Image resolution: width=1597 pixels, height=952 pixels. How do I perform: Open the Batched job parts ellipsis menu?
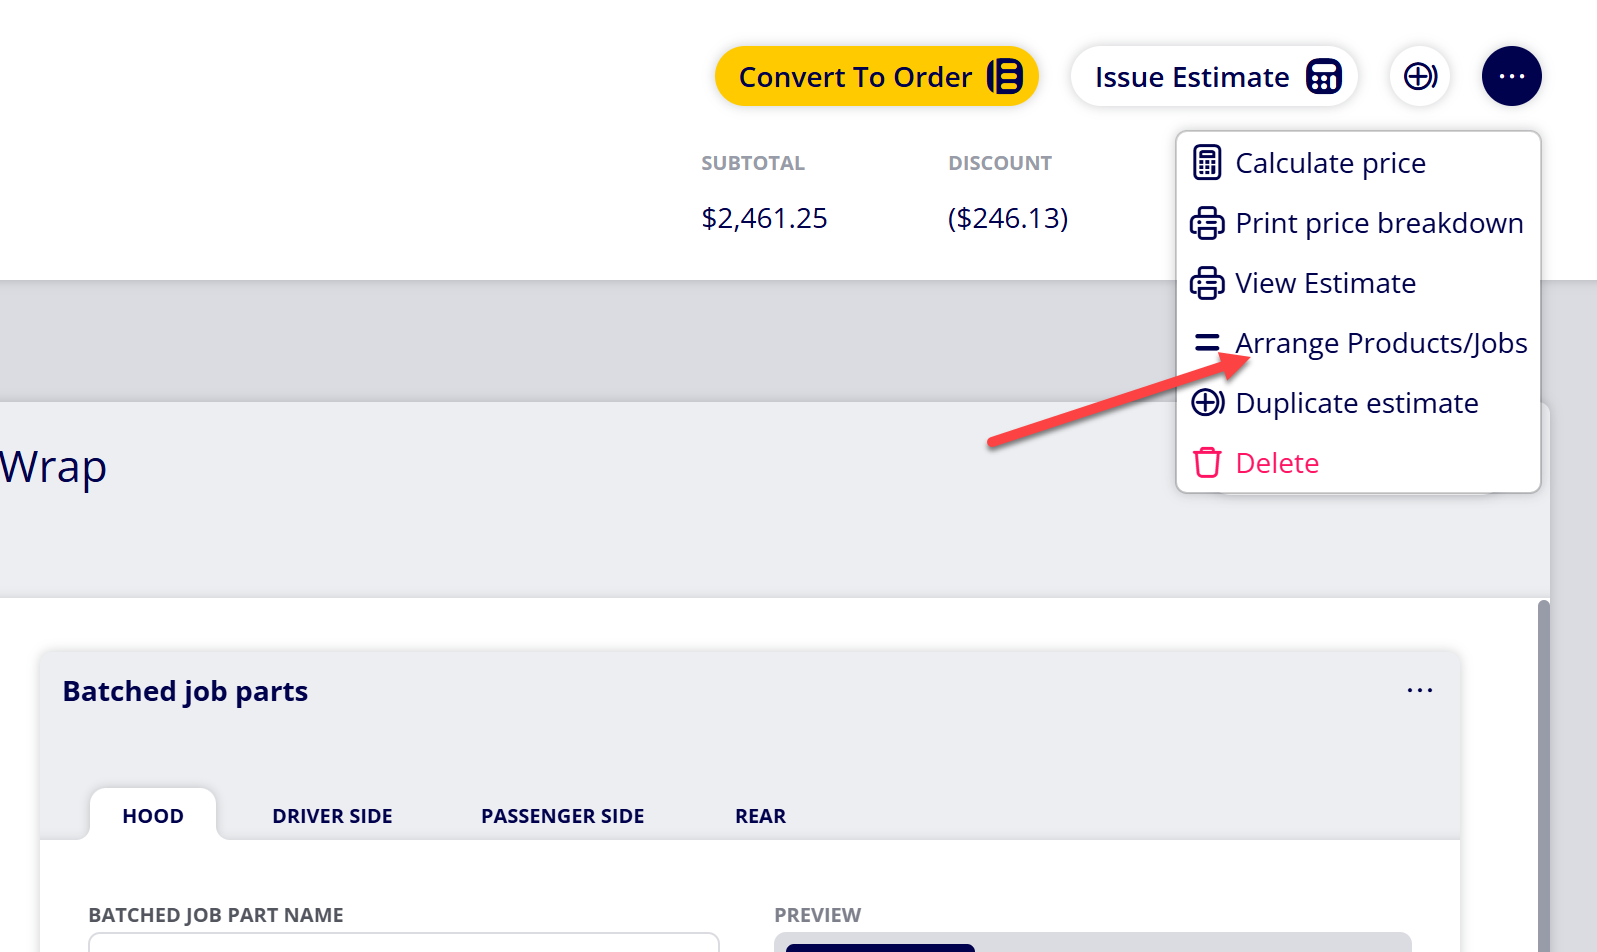coord(1420,690)
